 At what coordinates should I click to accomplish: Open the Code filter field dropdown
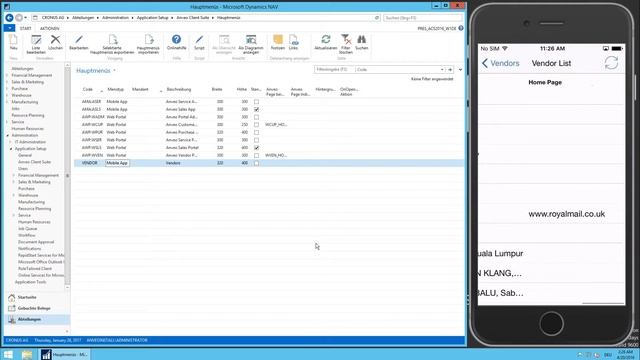(442, 69)
